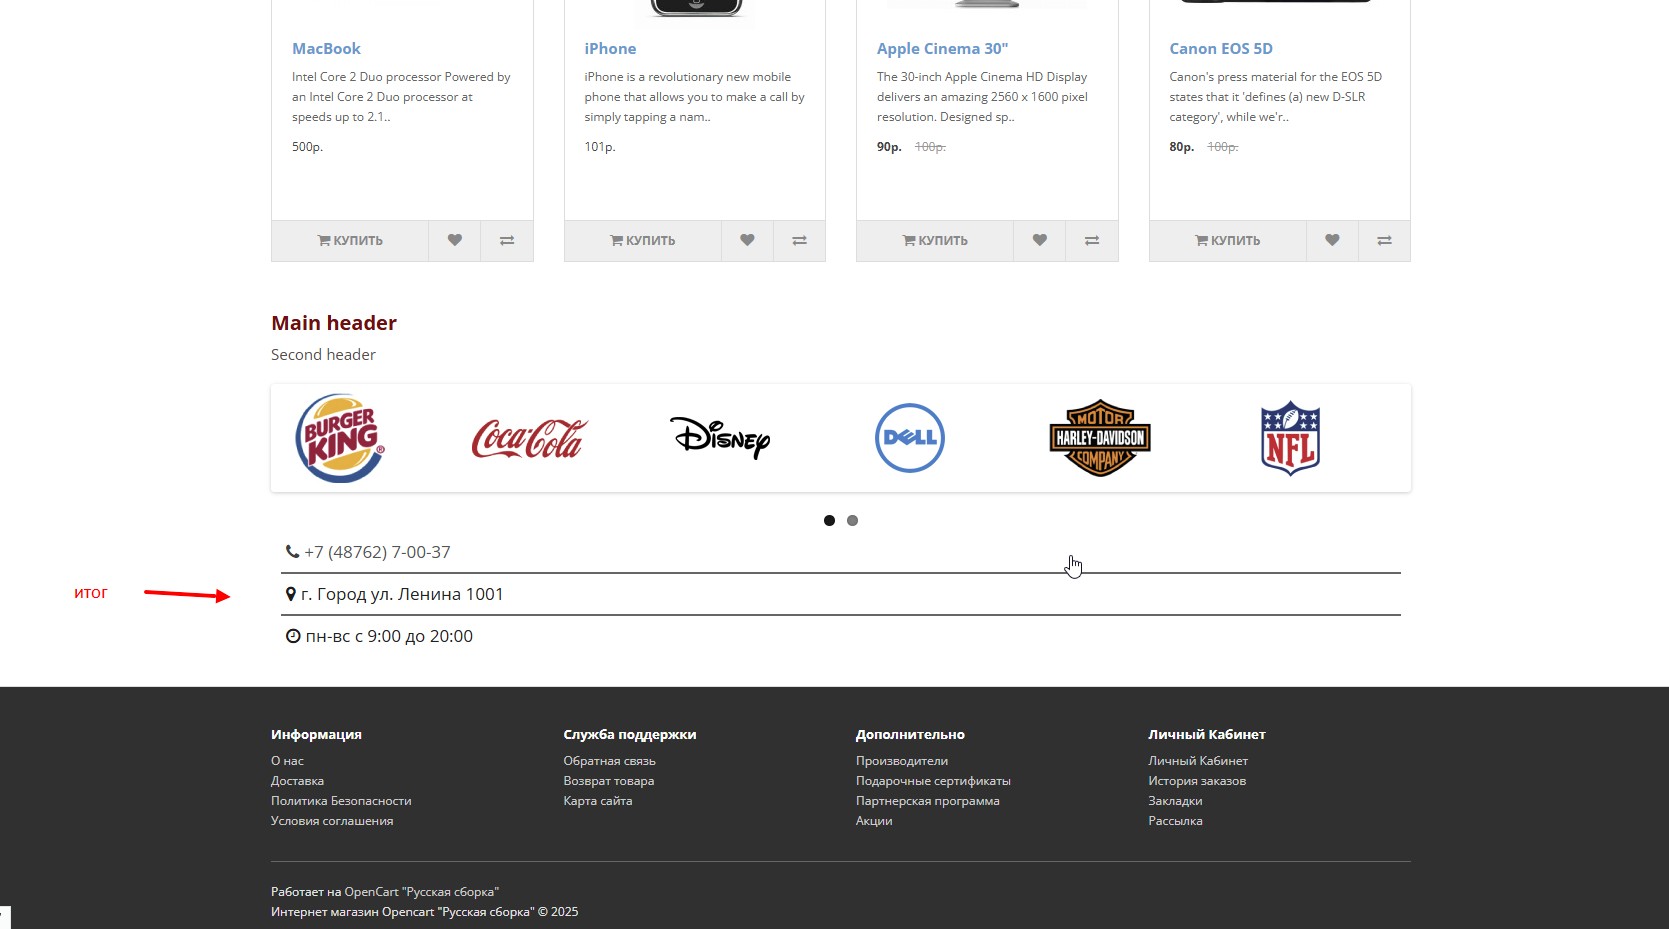Add iPhone to wishlist heart icon

(x=747, y=240)
